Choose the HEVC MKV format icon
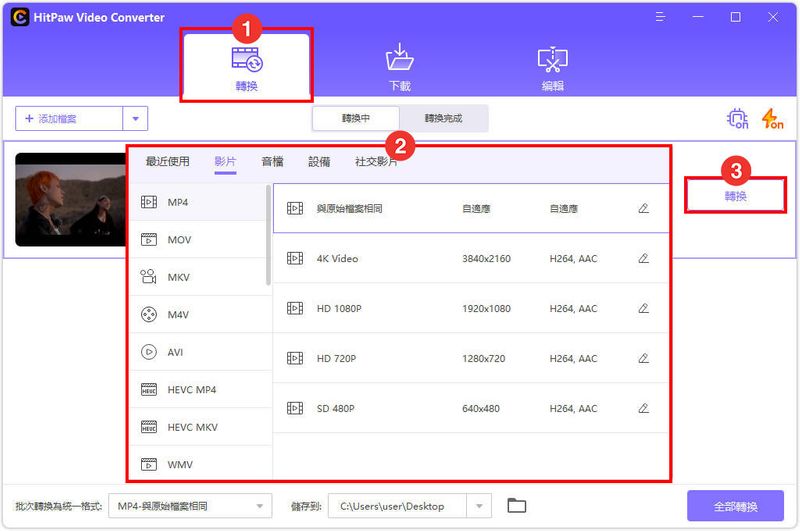800x531 pixels. click(148, 427)
